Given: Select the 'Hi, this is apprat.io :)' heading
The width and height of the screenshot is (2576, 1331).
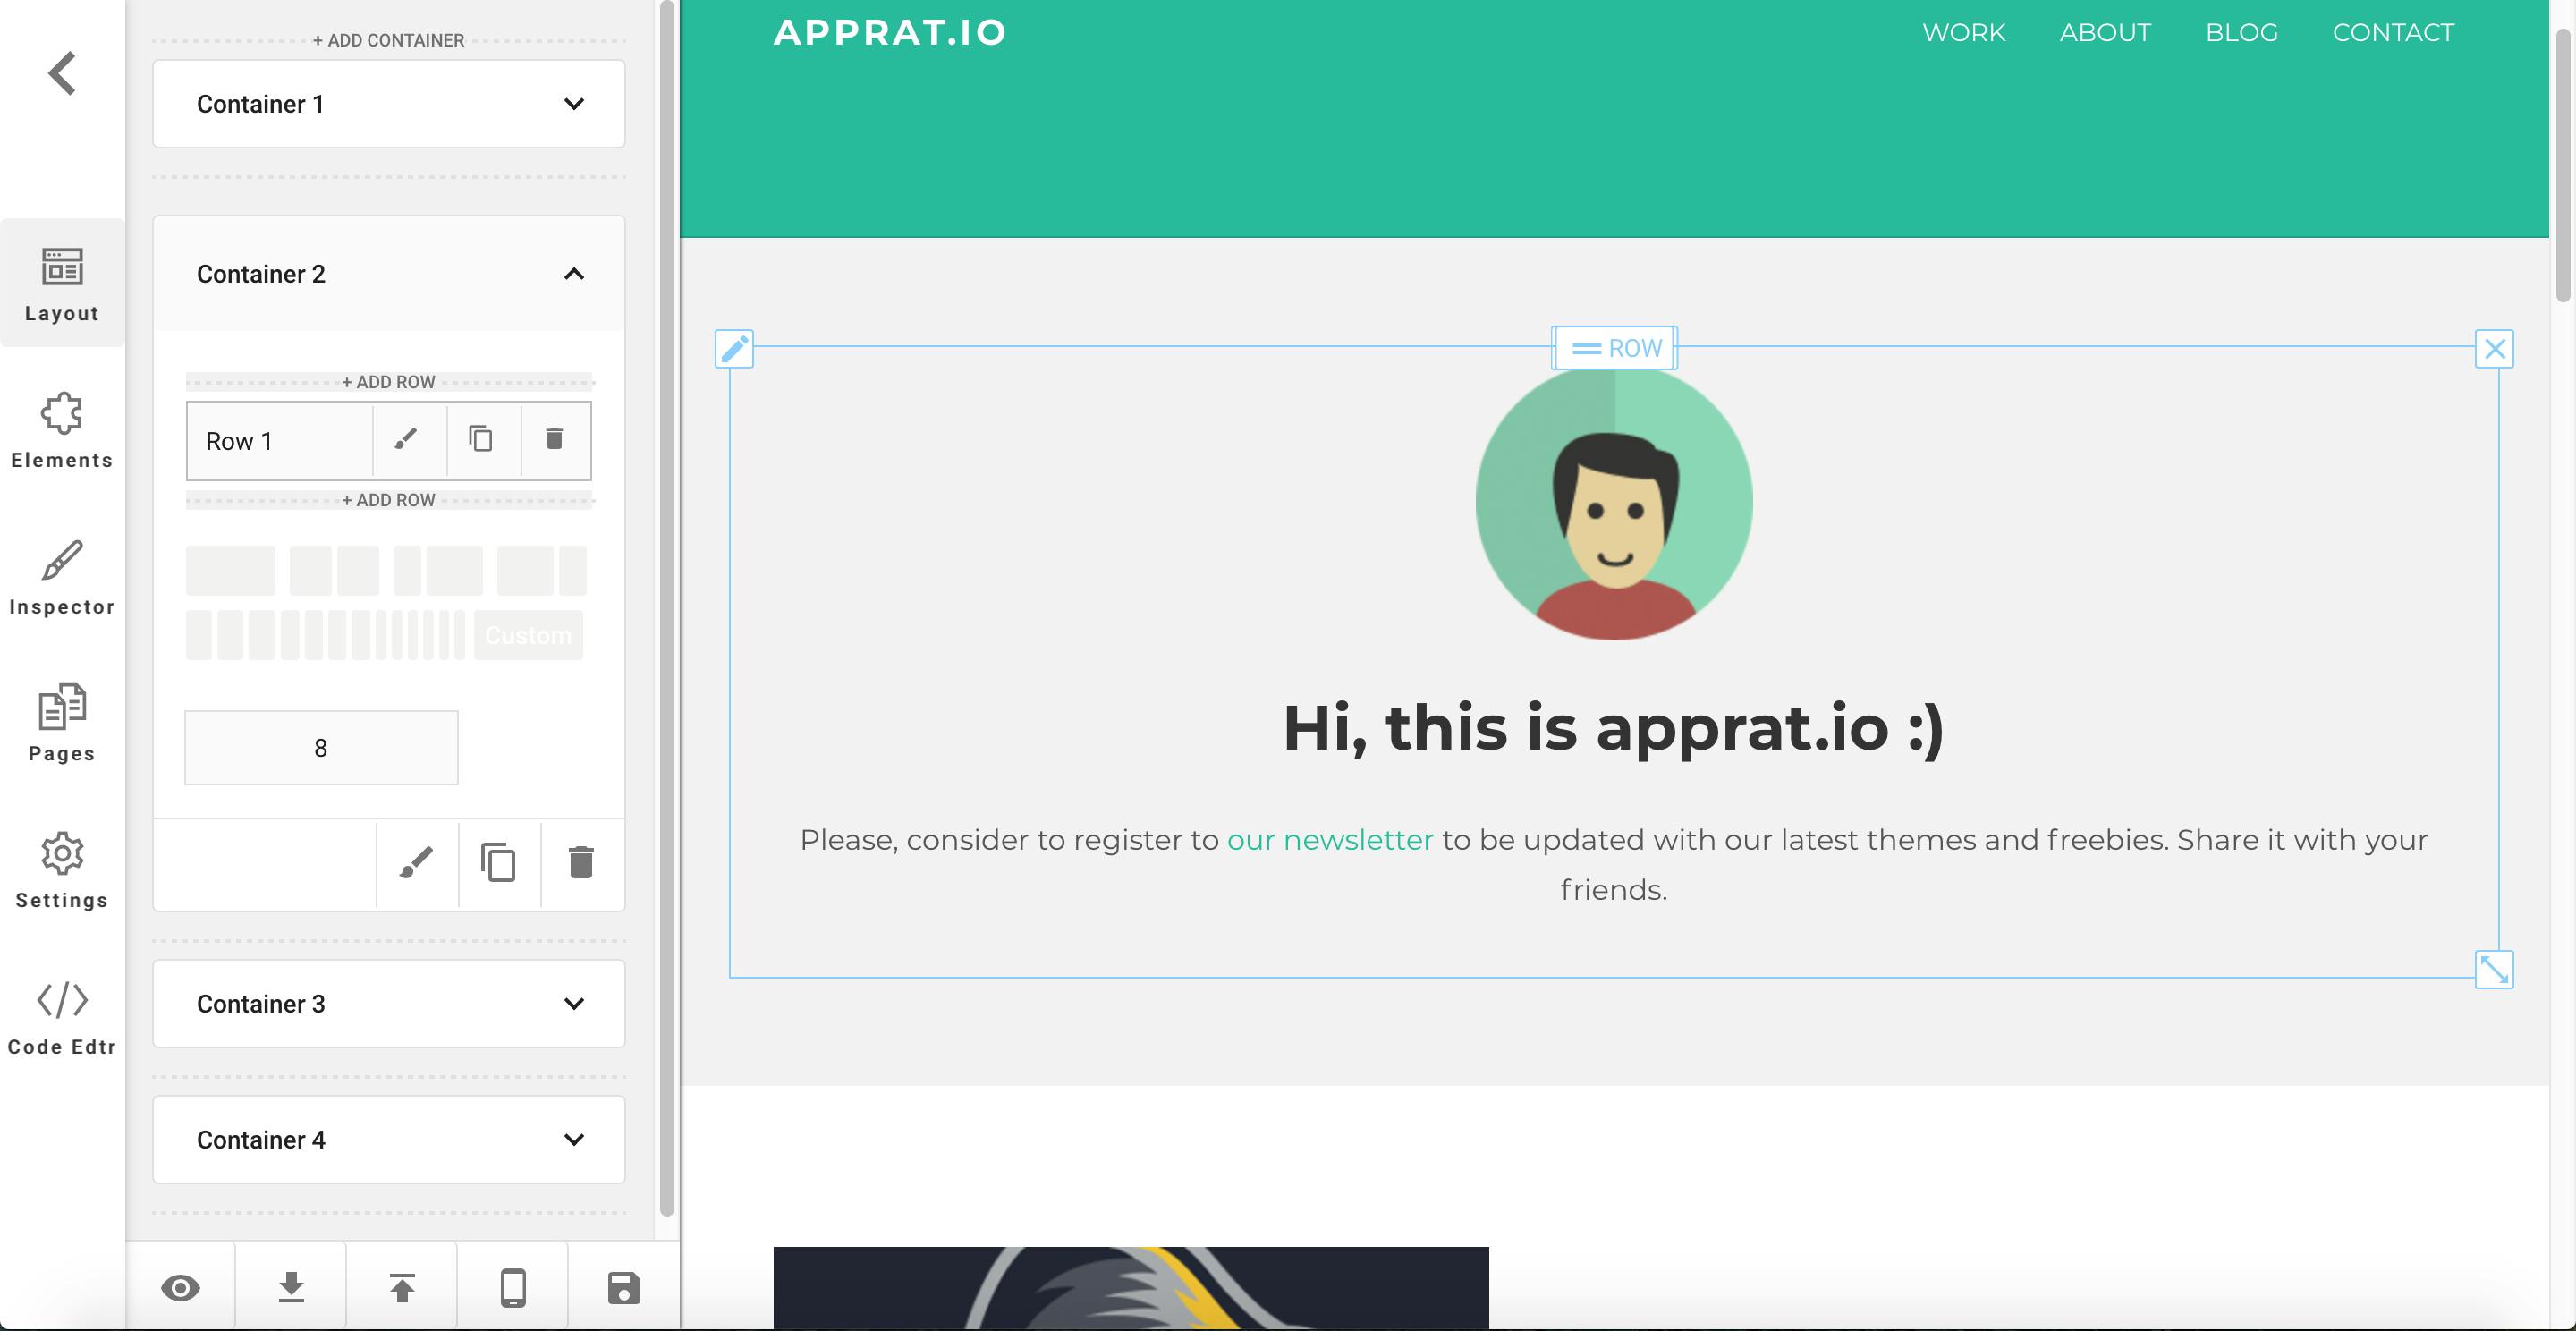Looking at the screenshot, I should tap(1614, 728).
